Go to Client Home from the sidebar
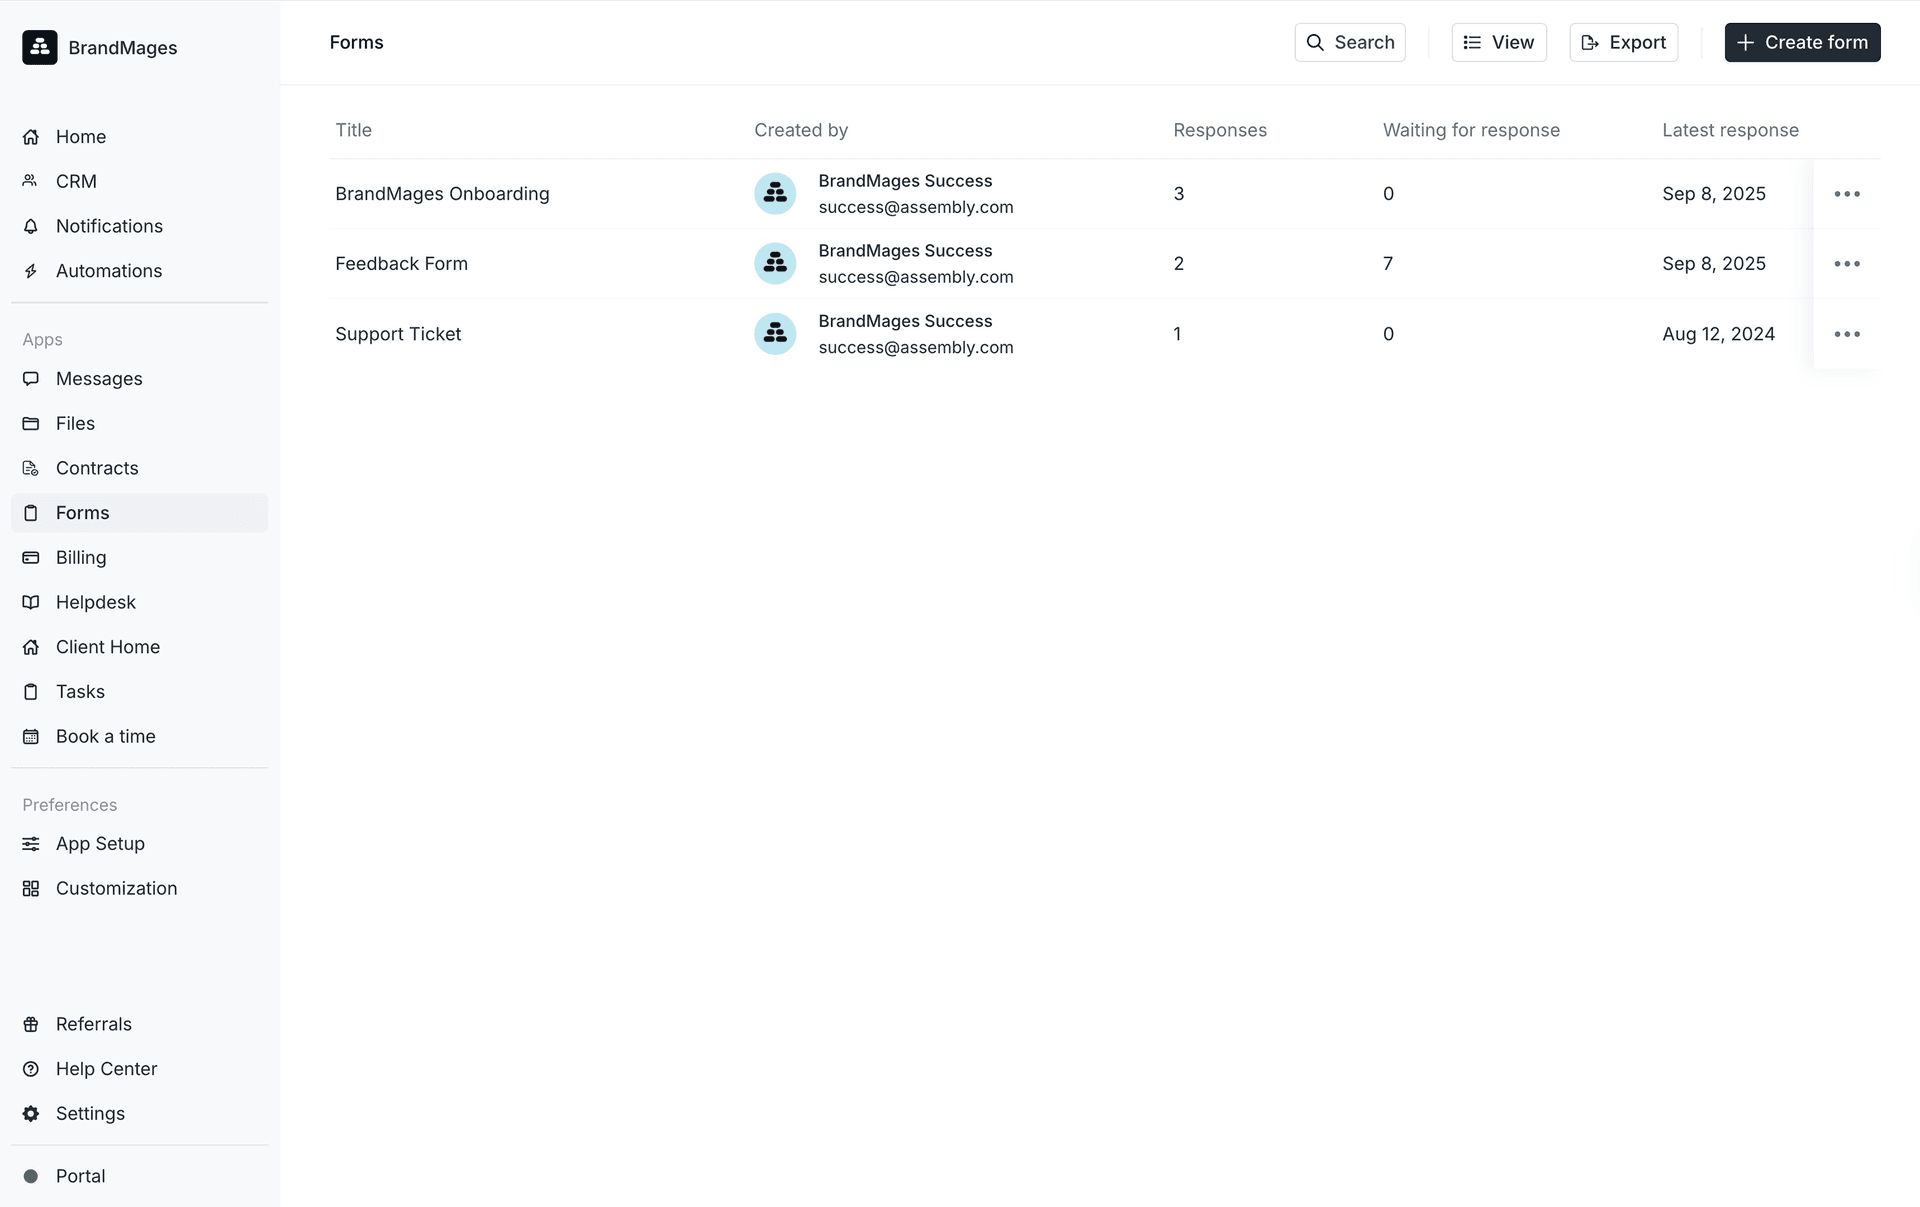This screenshot has width=1920, height=1207. coord(107,647)
